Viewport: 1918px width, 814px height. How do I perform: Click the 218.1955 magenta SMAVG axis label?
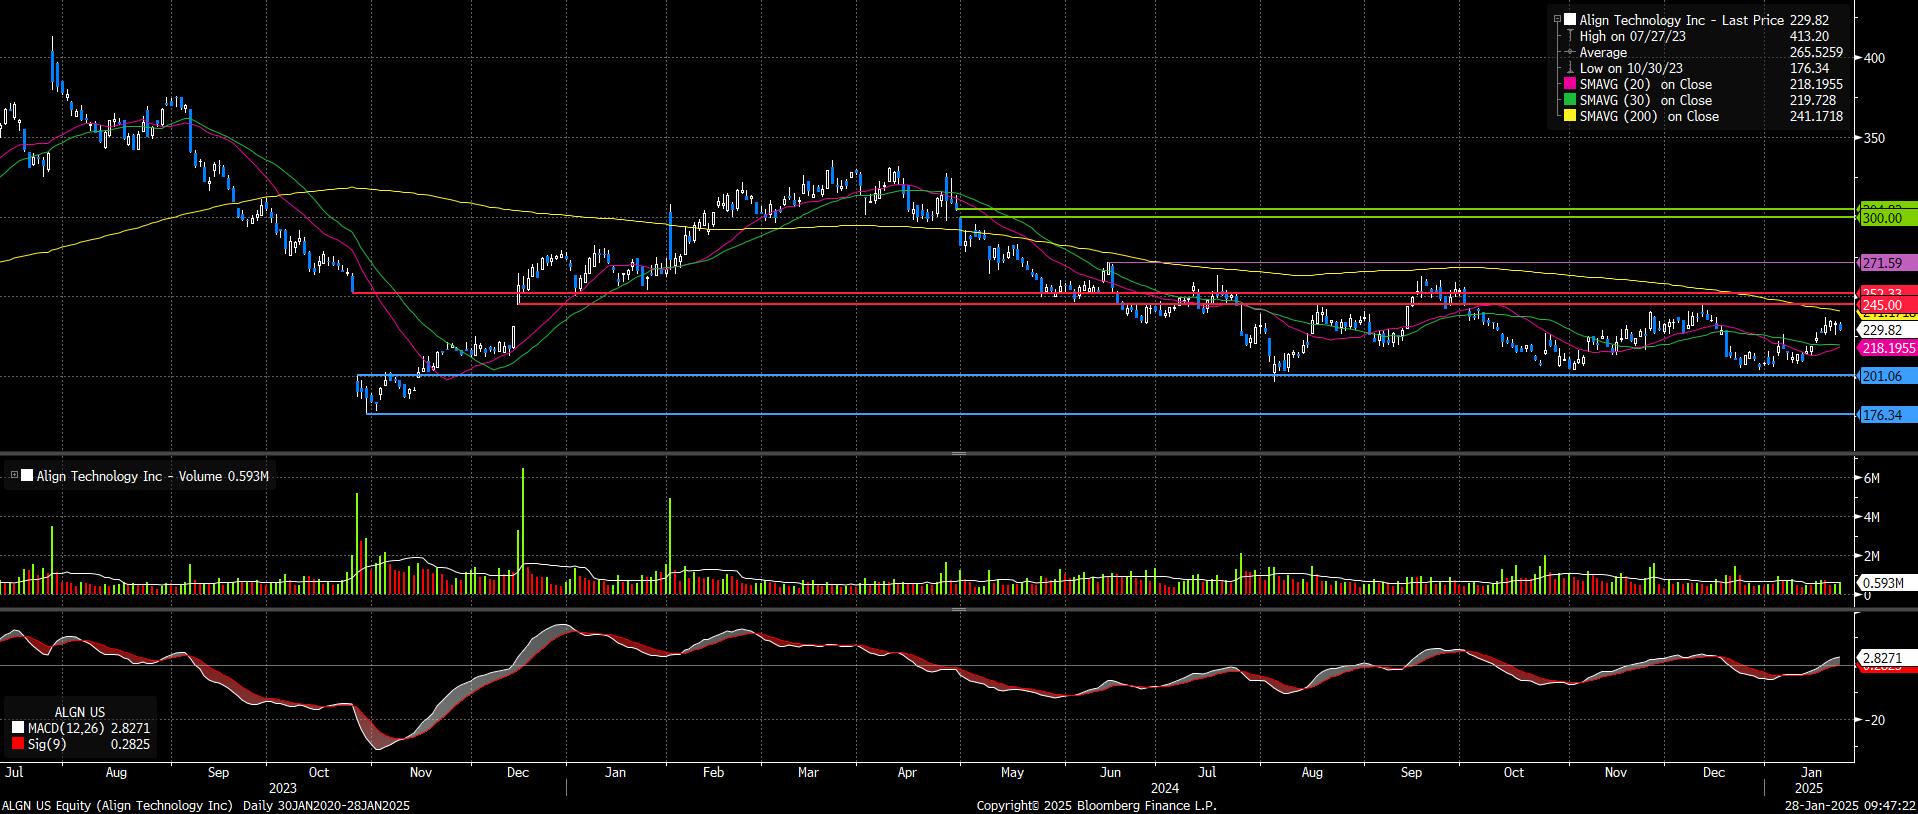pyautogui.click(x=1887, y=348)
